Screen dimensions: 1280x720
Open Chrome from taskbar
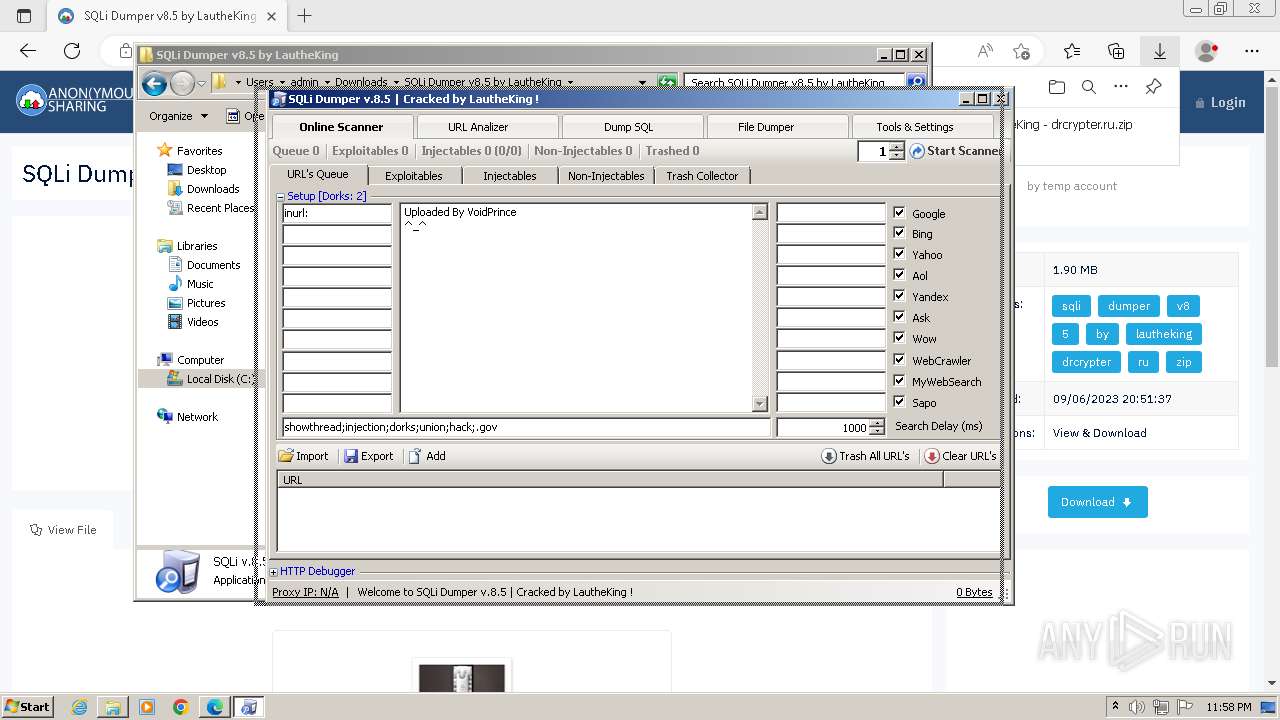pyautogui.click(x=181, y=707)
